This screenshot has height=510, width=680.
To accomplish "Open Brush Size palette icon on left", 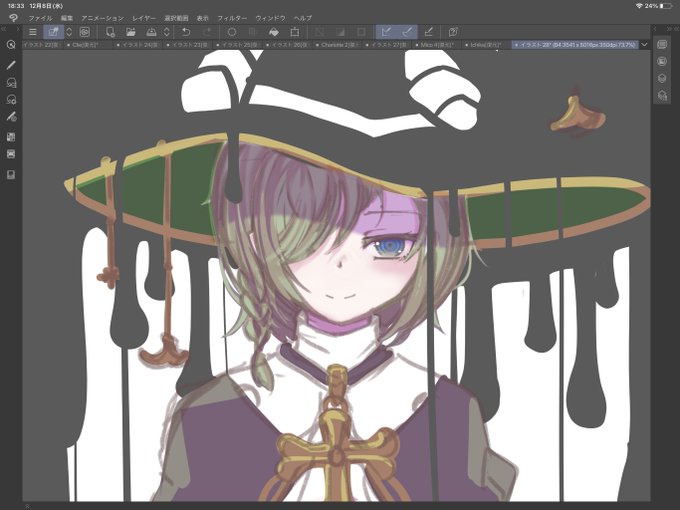I will (x=11, y=117).
